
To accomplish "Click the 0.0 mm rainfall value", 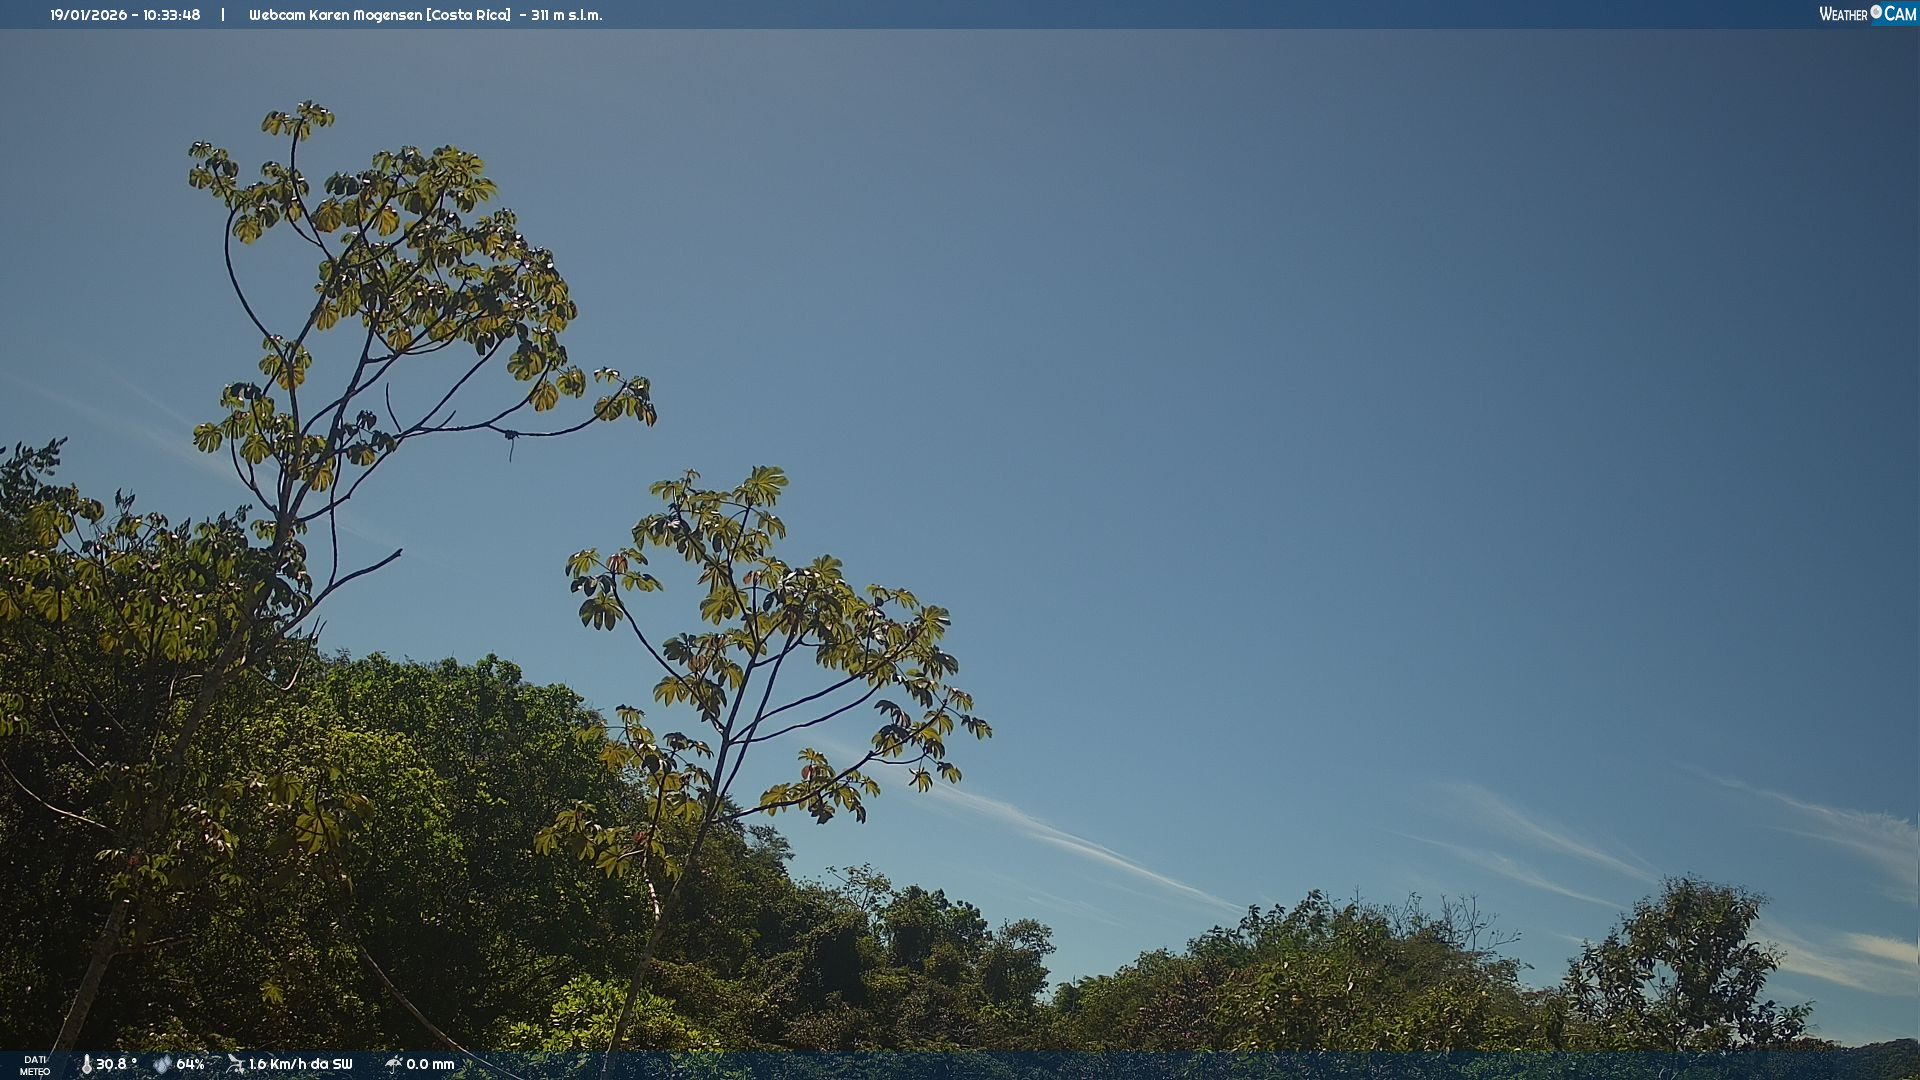I will (x=430, y=1065).
